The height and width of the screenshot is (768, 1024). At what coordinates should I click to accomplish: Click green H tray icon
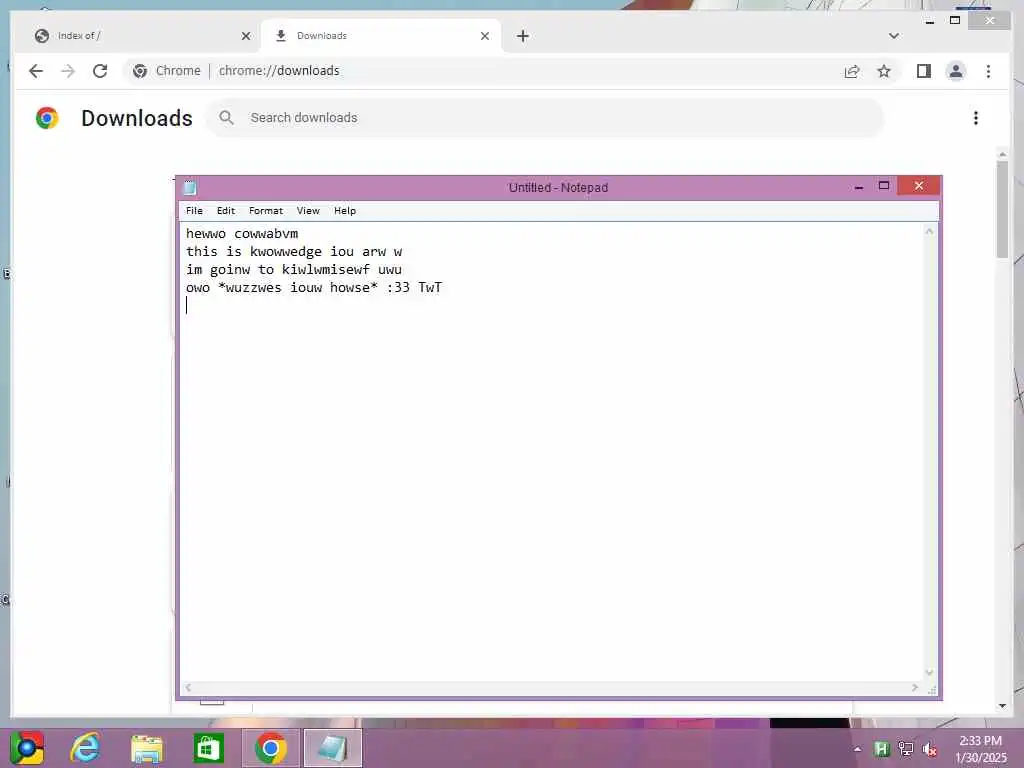click(882, 749)
